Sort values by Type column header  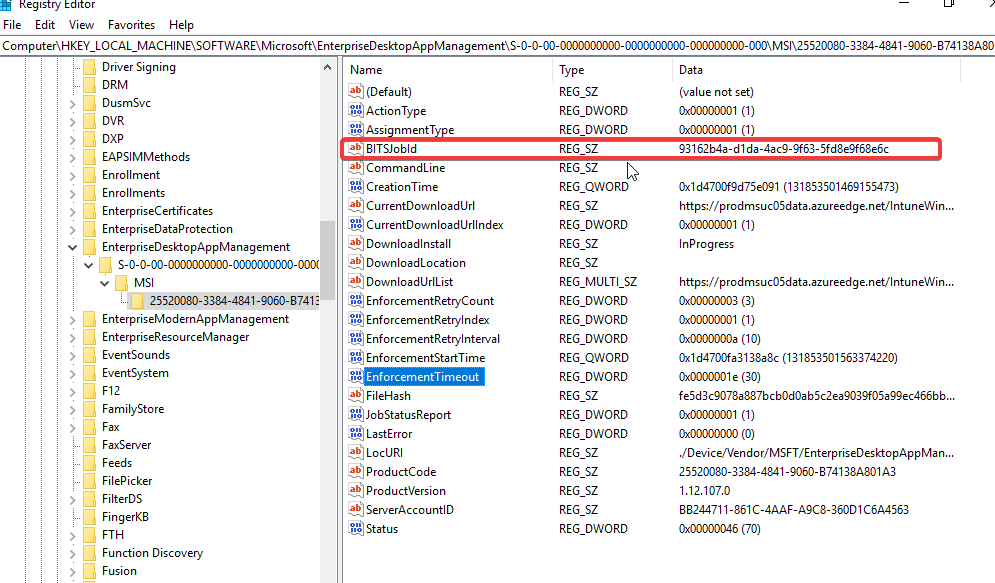pos(612,70)
